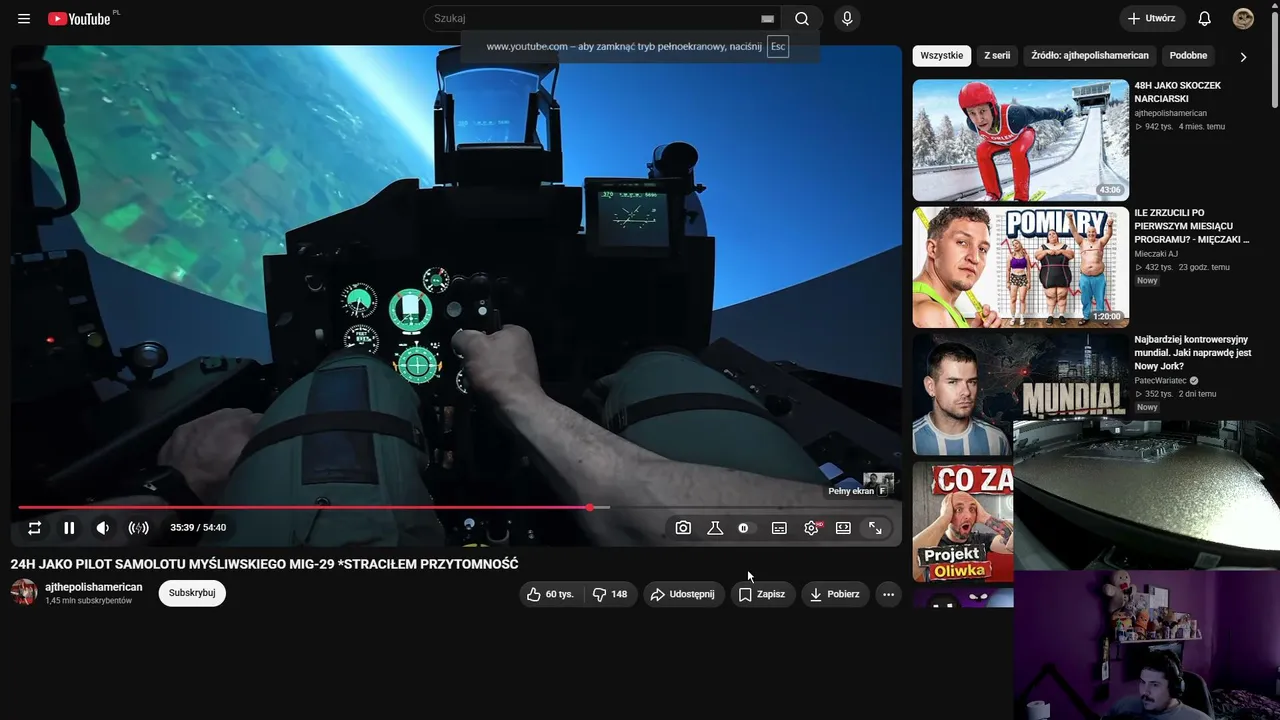
Task: Open the on-screen keyboard in search
Action: [767, 19]
